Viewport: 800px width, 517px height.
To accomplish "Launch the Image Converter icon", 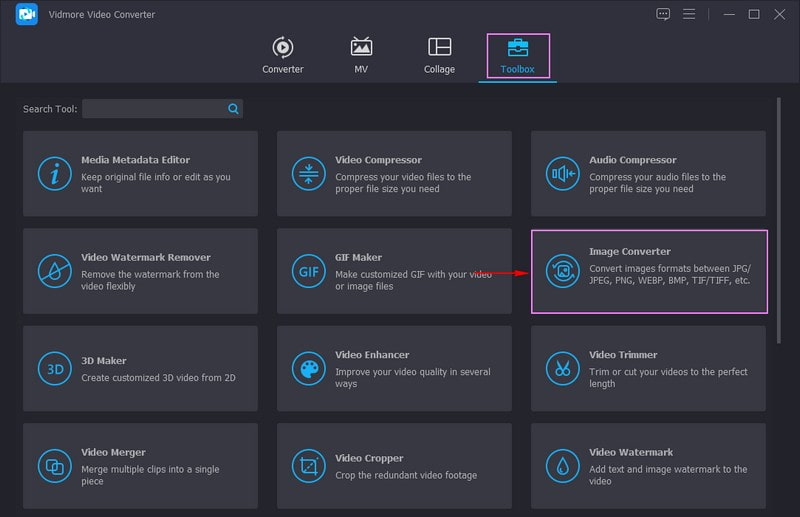I will (562, 271).
